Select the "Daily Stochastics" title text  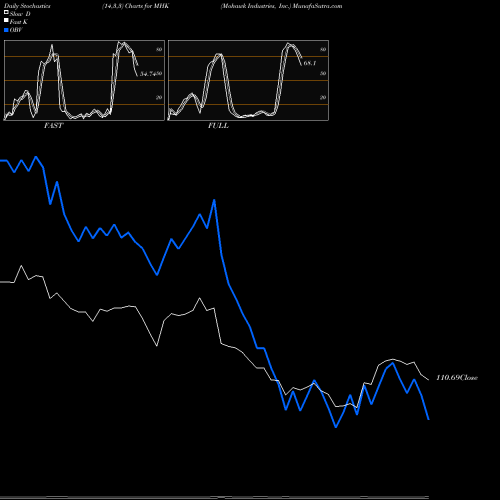point(27,6)
